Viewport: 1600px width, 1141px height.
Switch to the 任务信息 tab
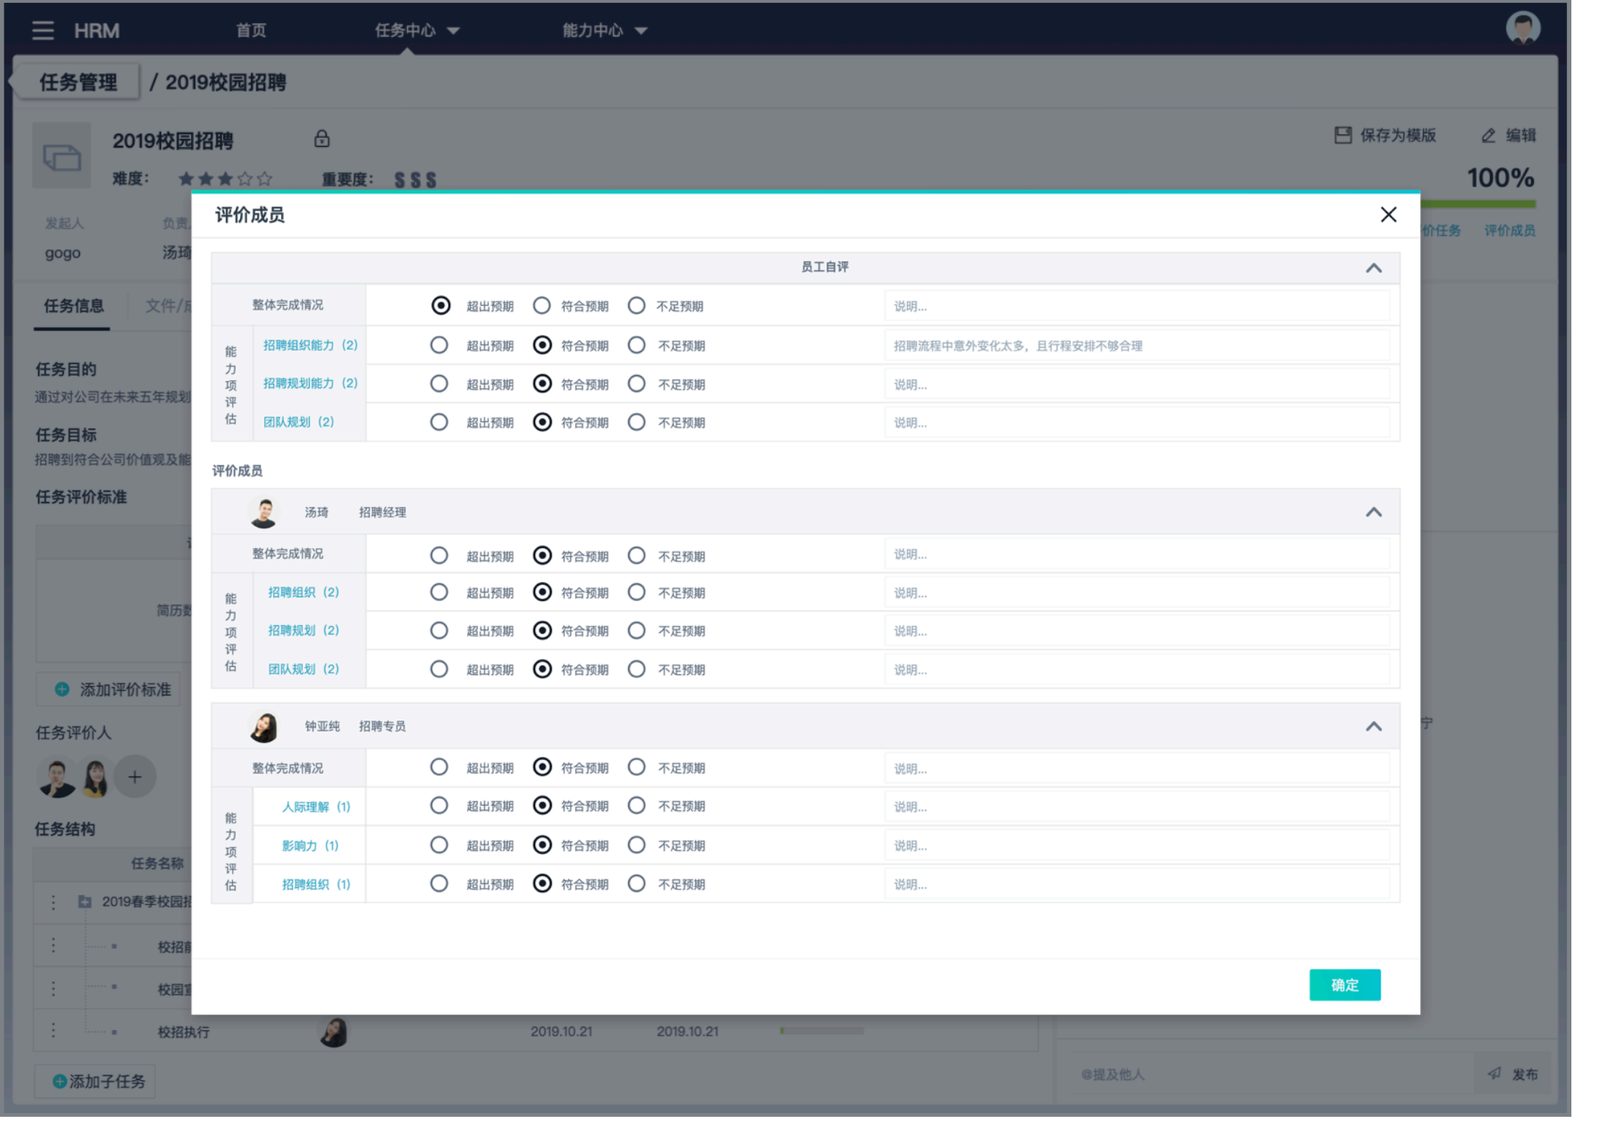point(74,306)
